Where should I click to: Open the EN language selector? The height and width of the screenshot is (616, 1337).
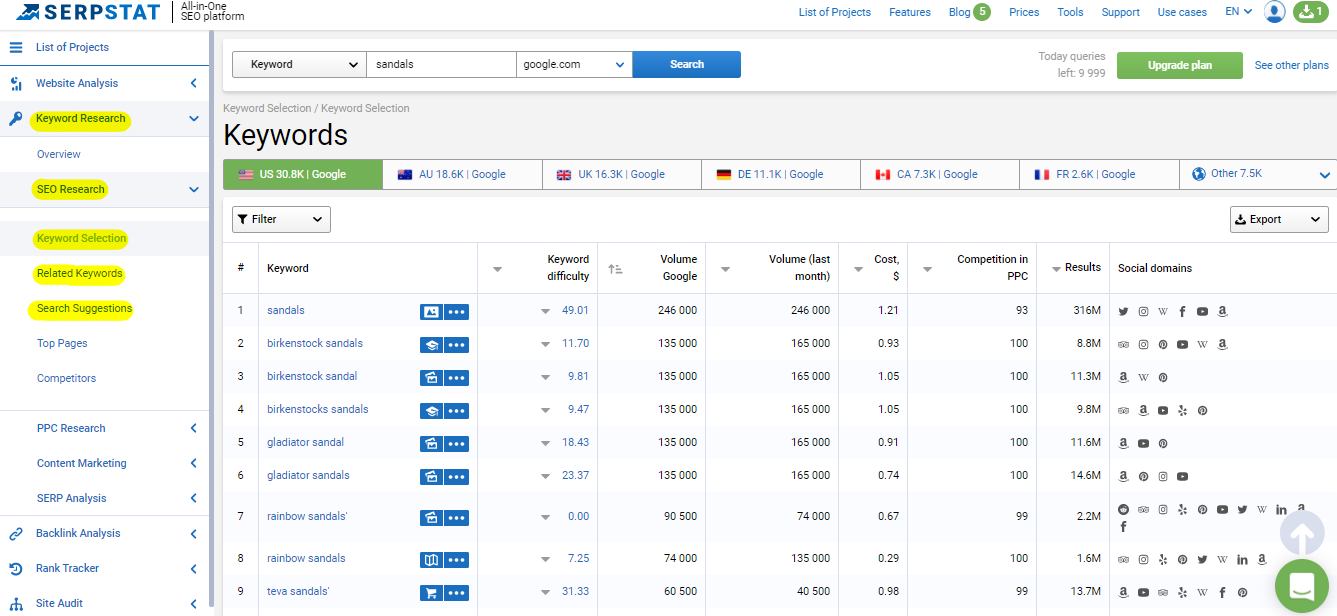(1238, 12)
